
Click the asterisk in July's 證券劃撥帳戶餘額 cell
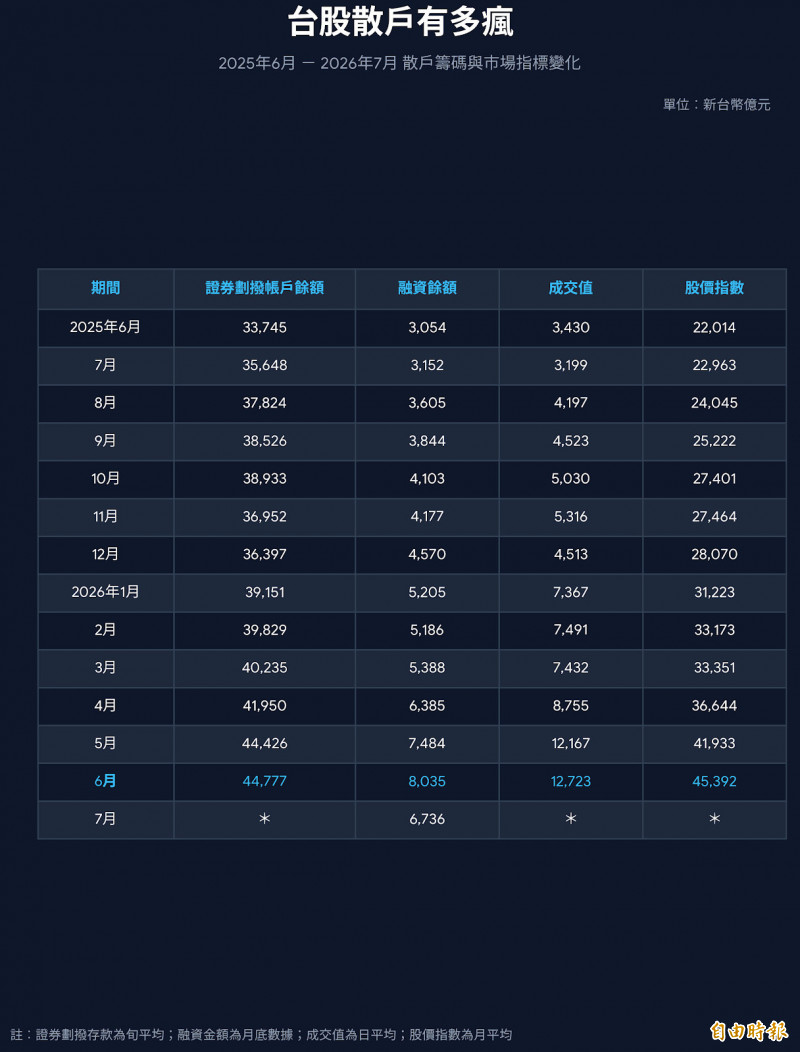pos(264,819)
